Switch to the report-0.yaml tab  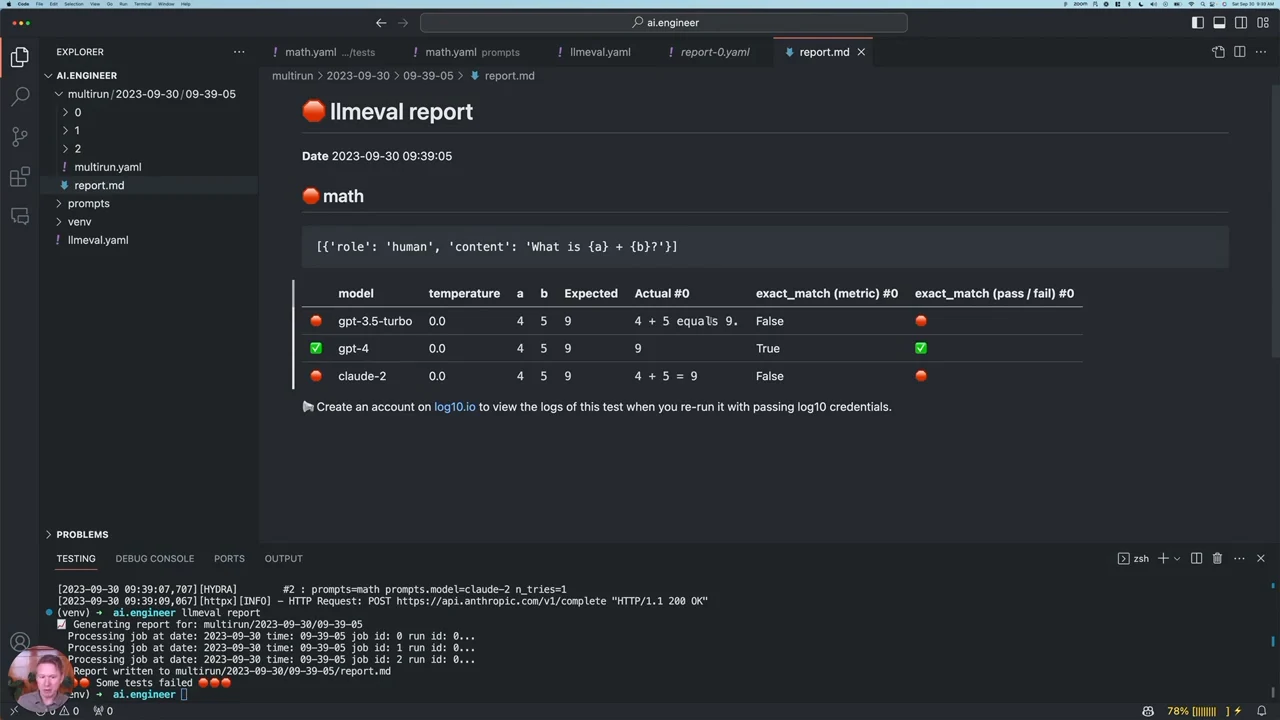(x=714, y=52)
